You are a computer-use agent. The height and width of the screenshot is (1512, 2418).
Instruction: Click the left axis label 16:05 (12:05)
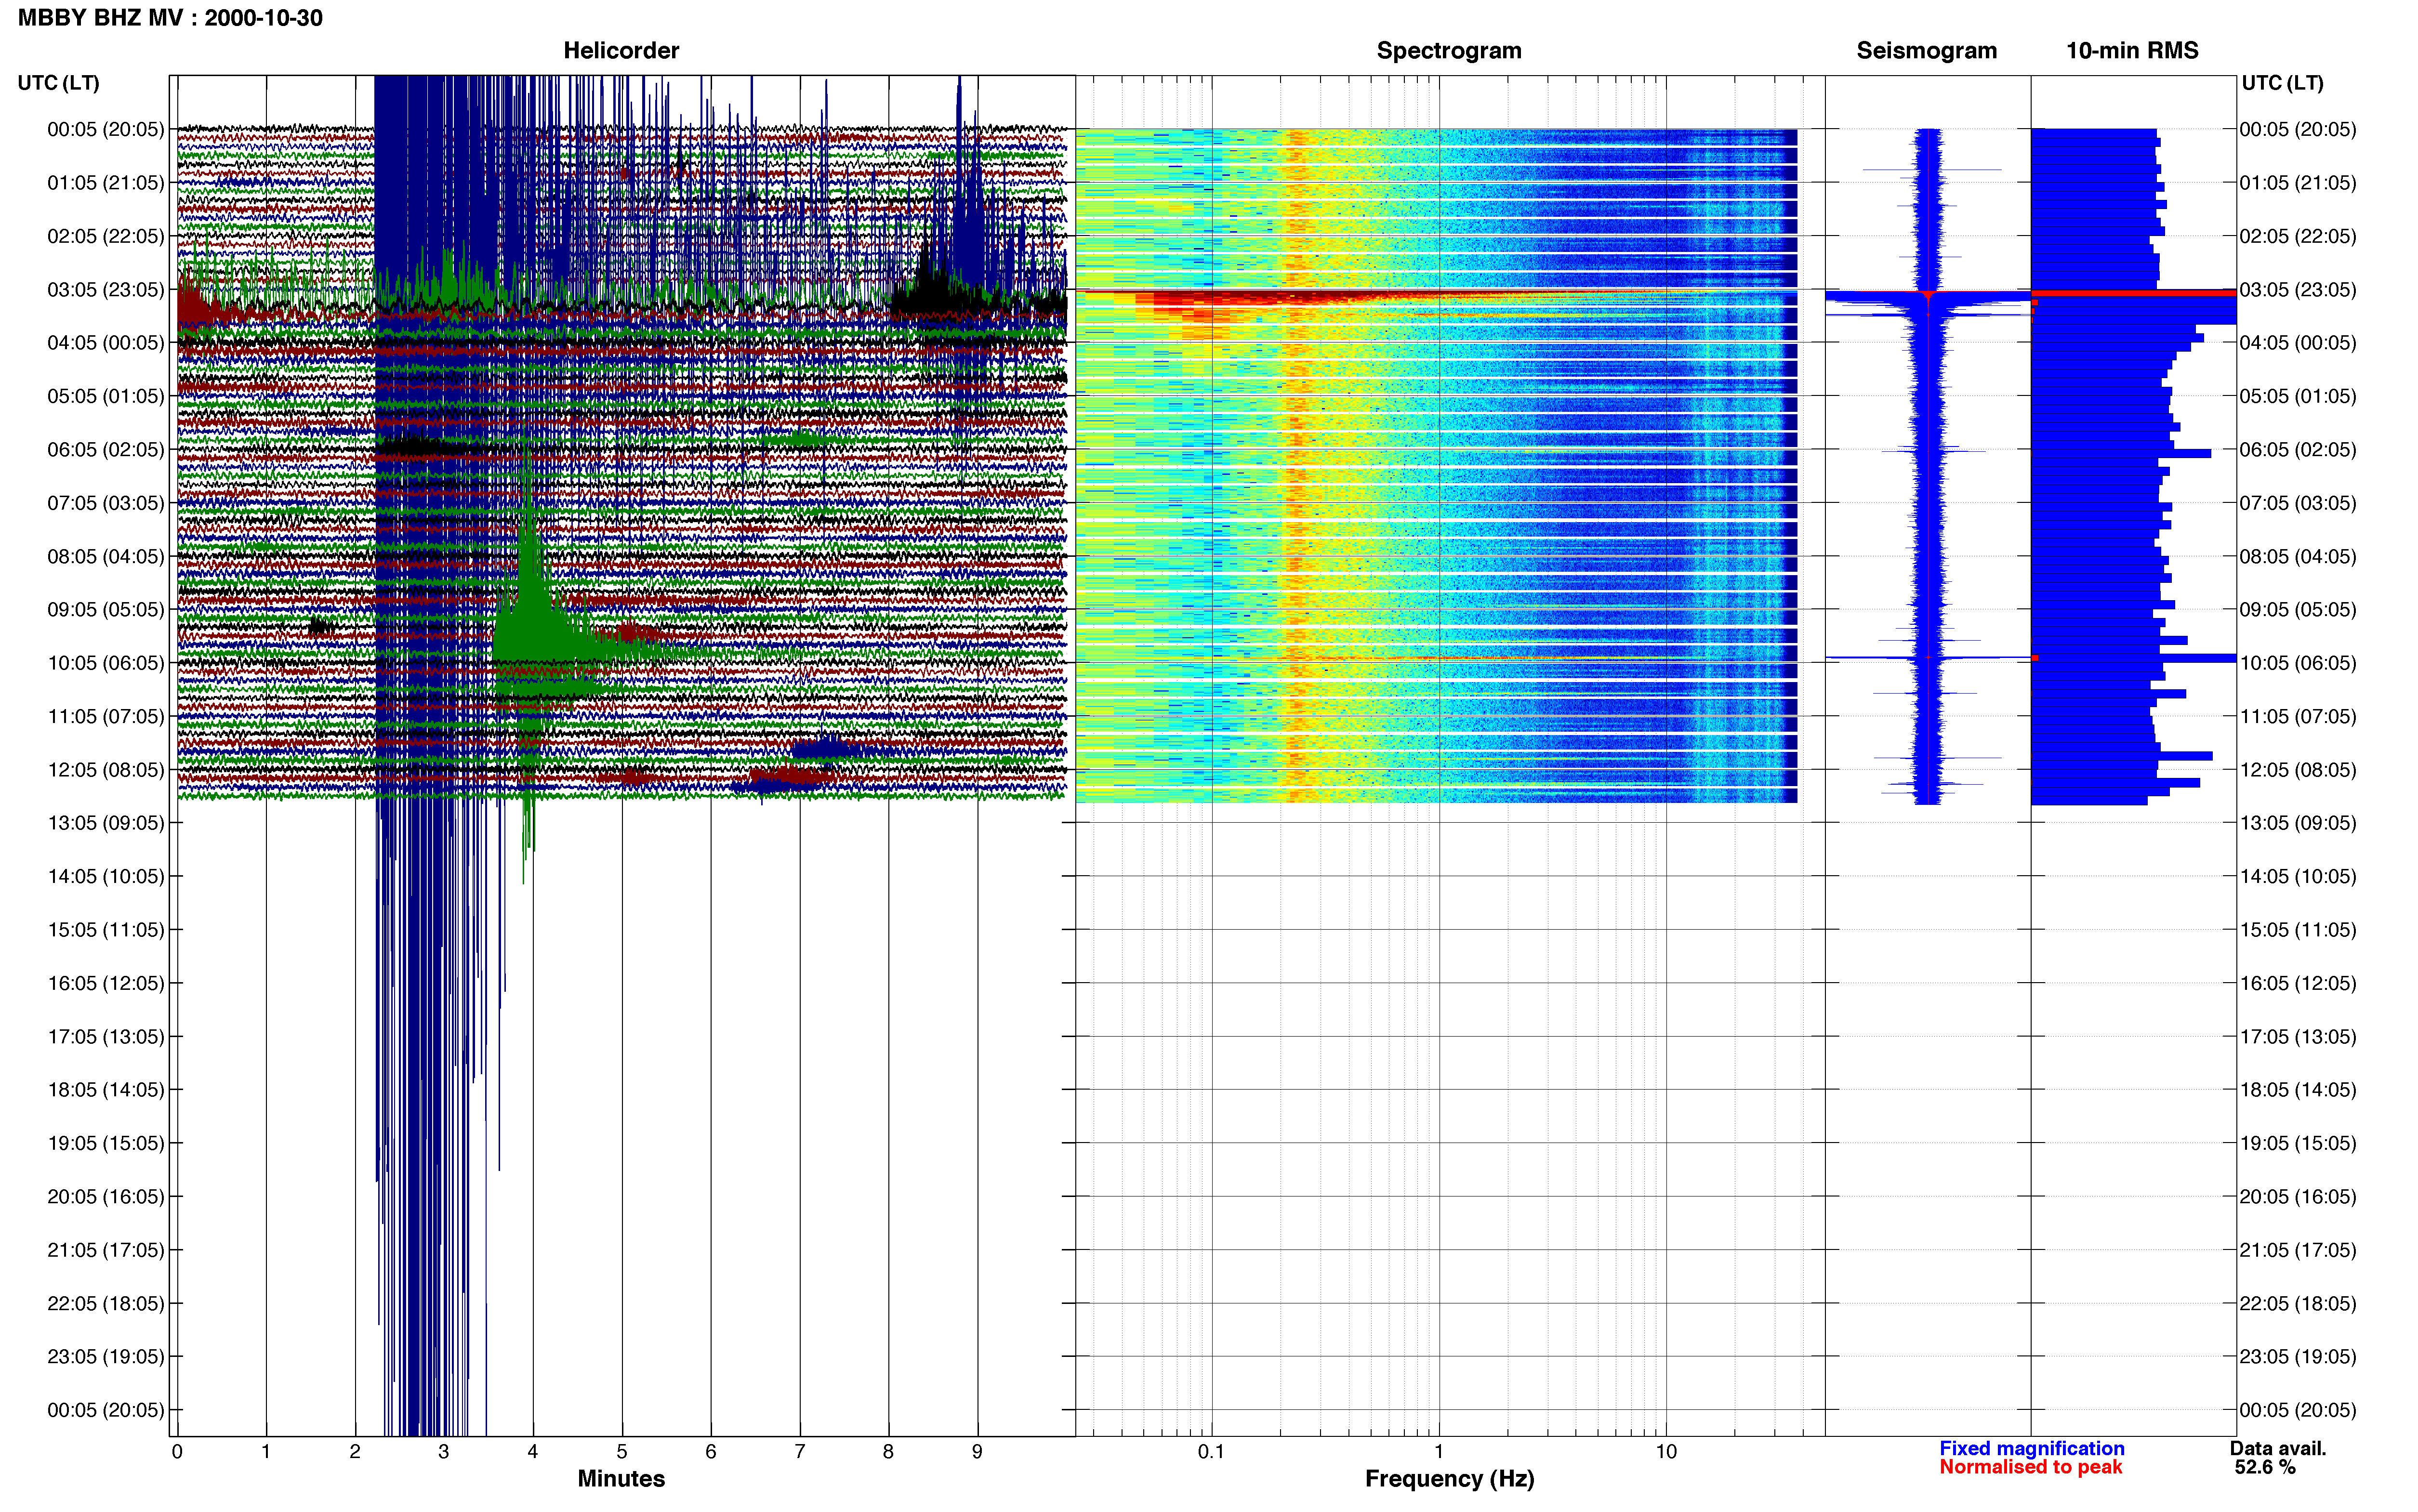(x=106, y=983)
